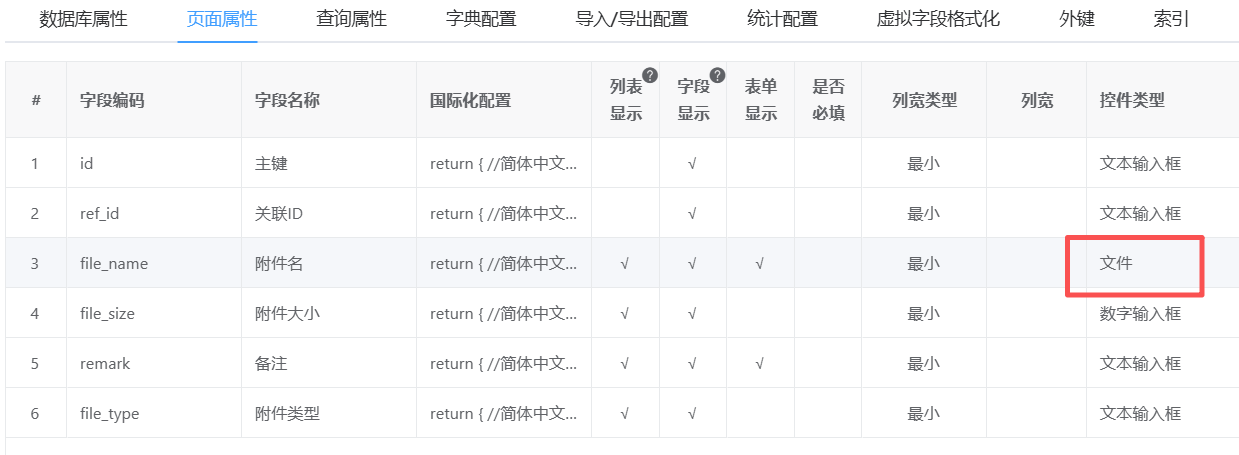Screen dimensions: 1239x455
Task: Go to the 字典配置 tab
Action: click(x=481, y=19)
